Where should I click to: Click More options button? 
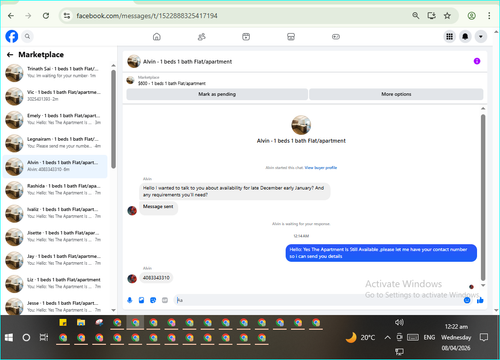click(x=396, y=94)
